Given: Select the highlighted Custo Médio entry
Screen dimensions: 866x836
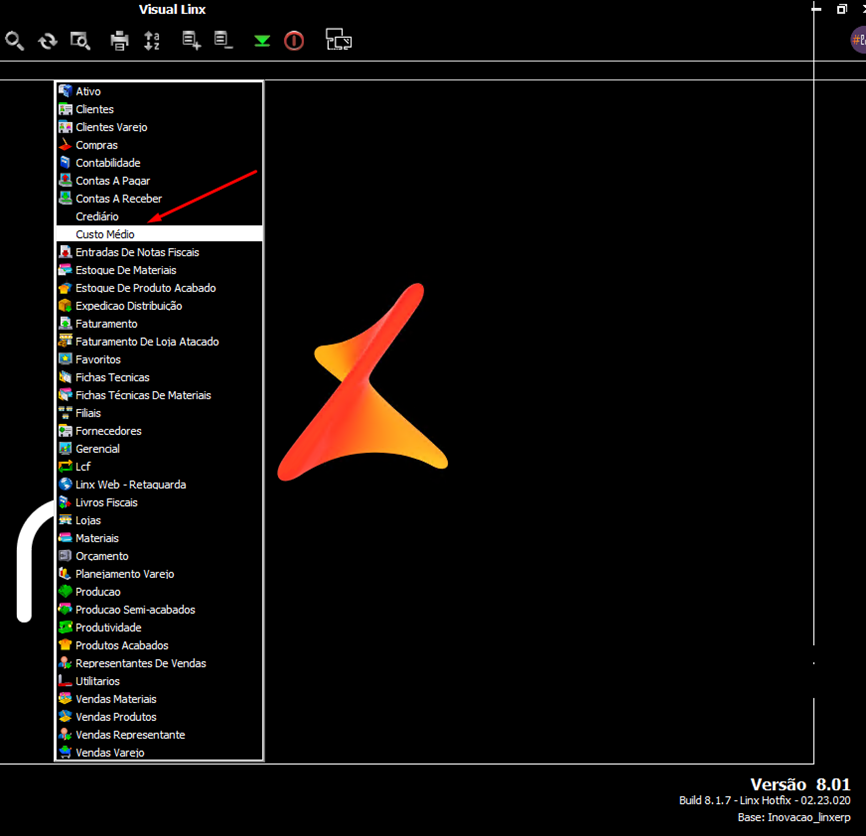Looking at the screenshot, I should pyautogui.click(x=159, y=234).
